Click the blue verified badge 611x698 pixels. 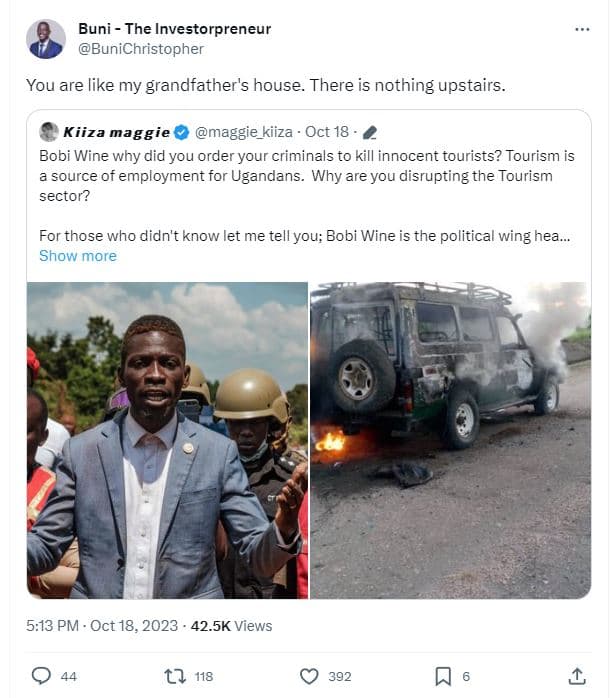(181, 132)
